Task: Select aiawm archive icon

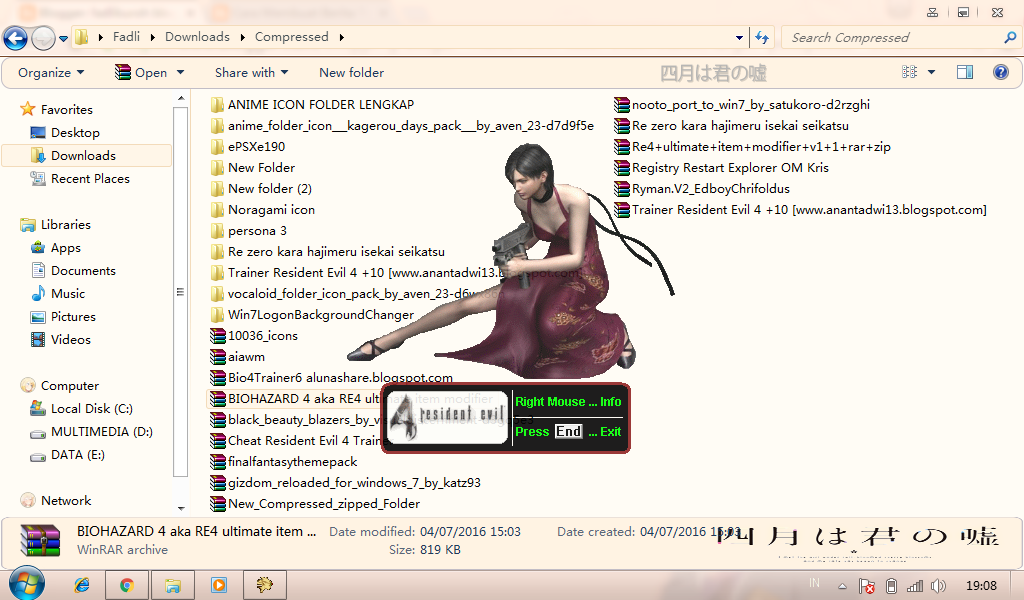Action: [x=217, y=356]
